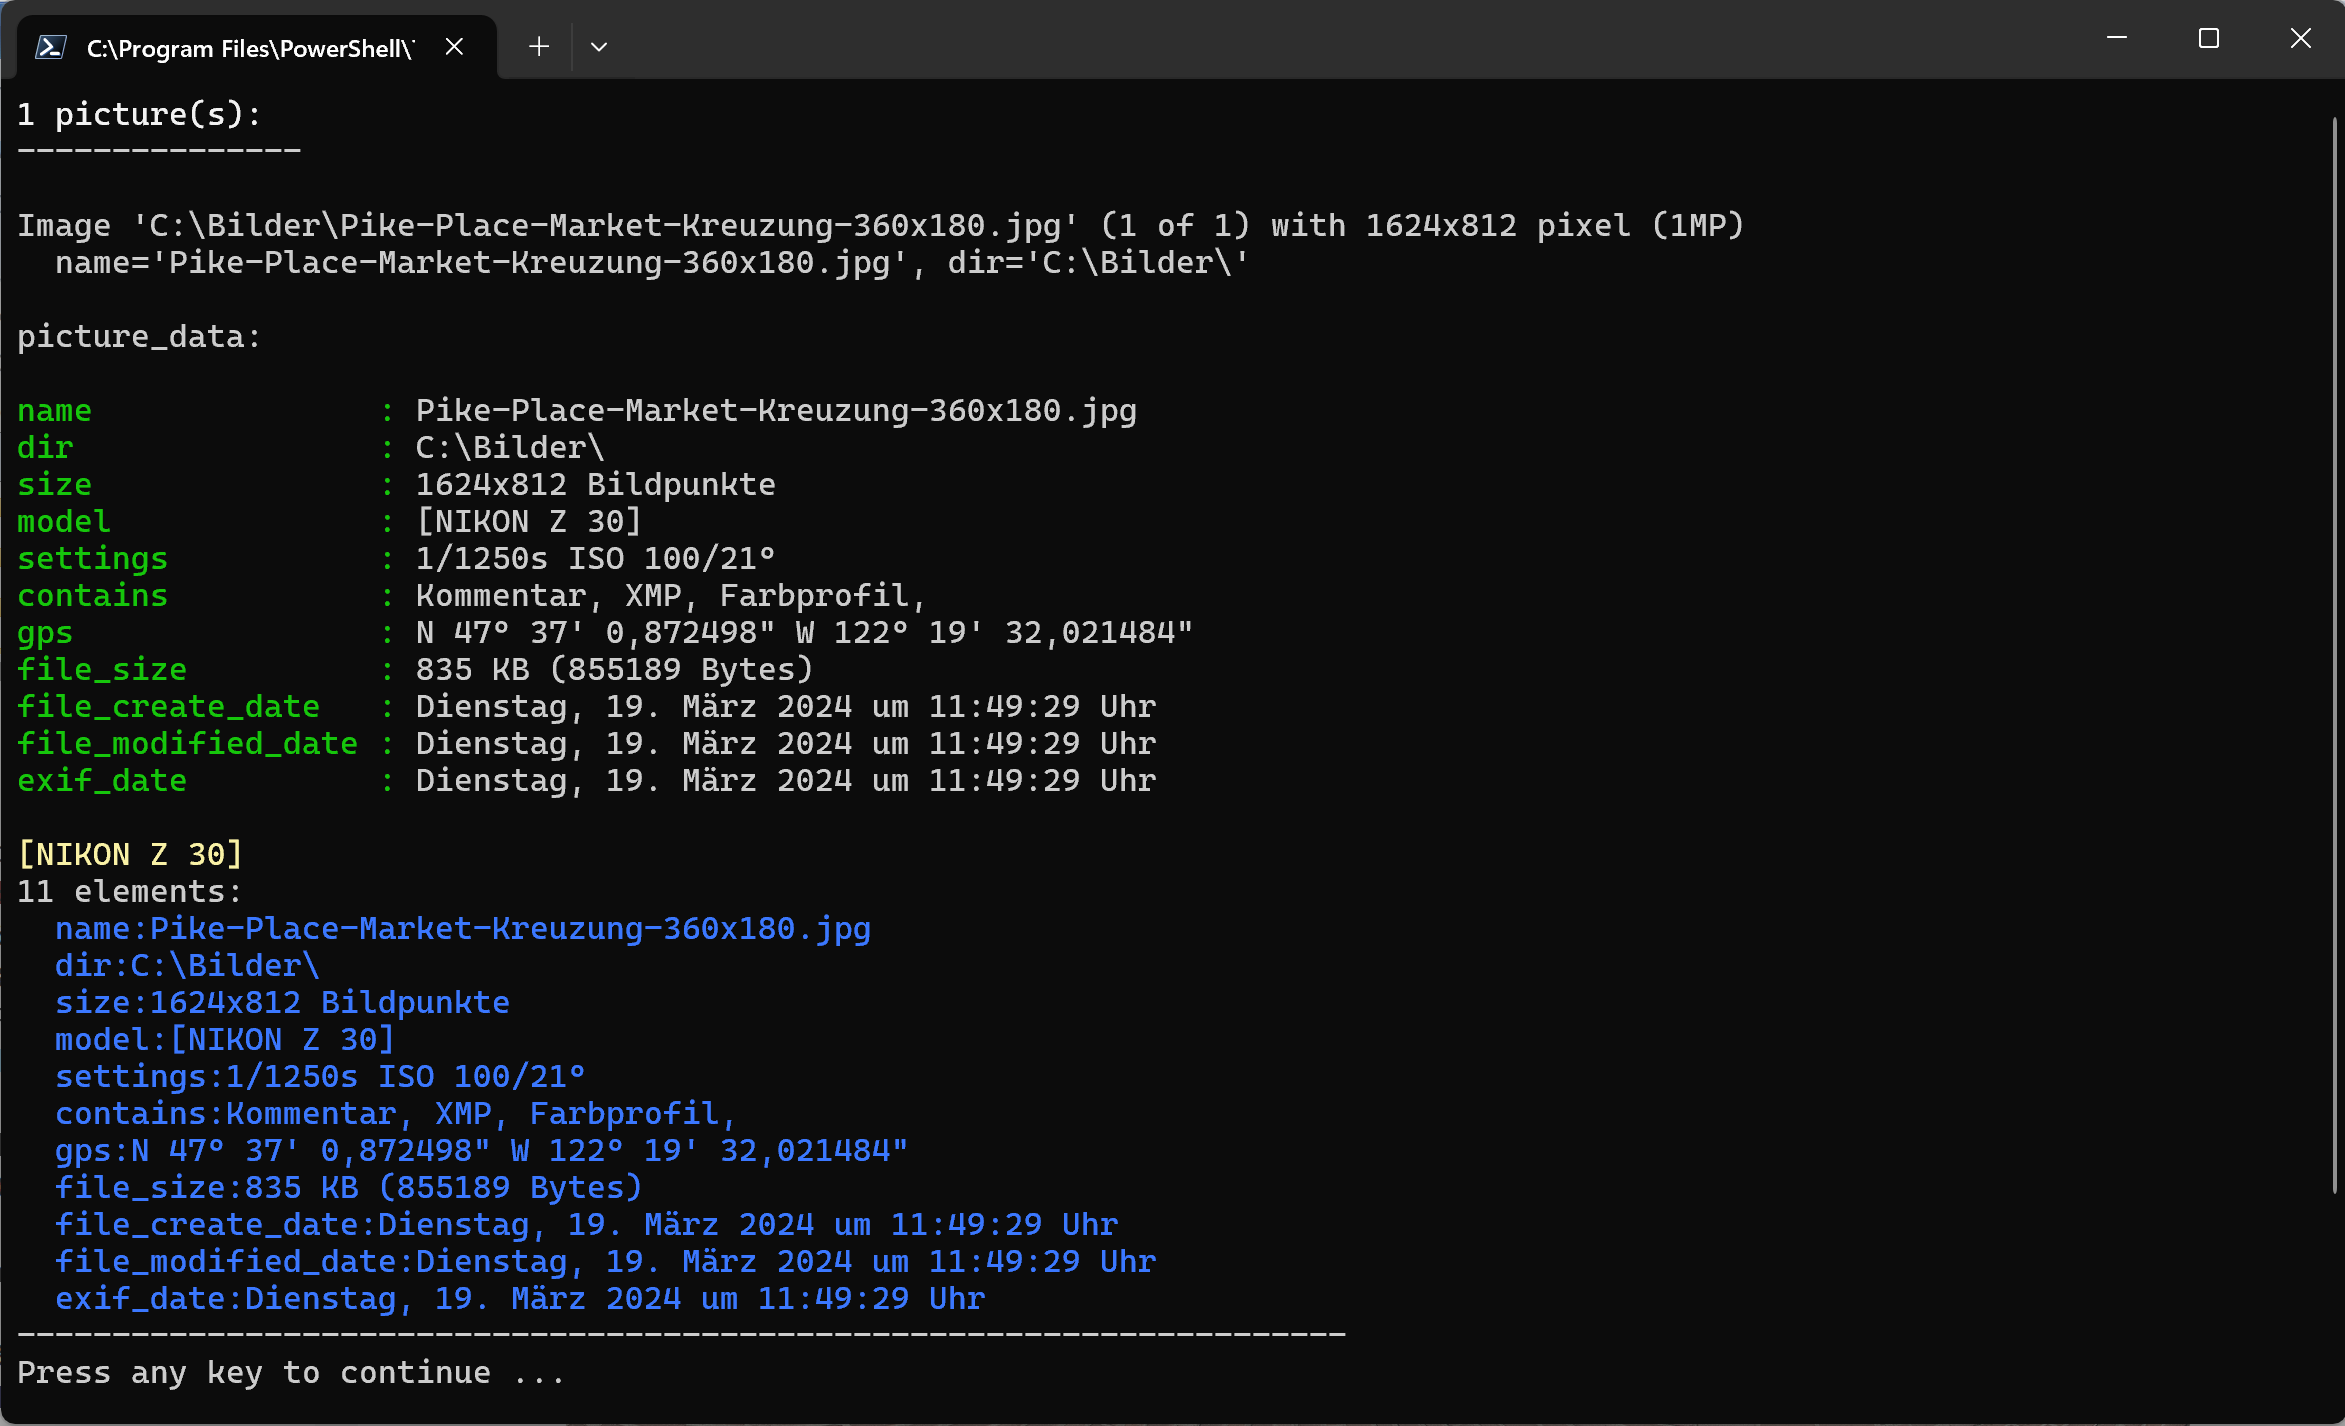
Task: Click the empty title bar area
Action: tap(1300, 40)
